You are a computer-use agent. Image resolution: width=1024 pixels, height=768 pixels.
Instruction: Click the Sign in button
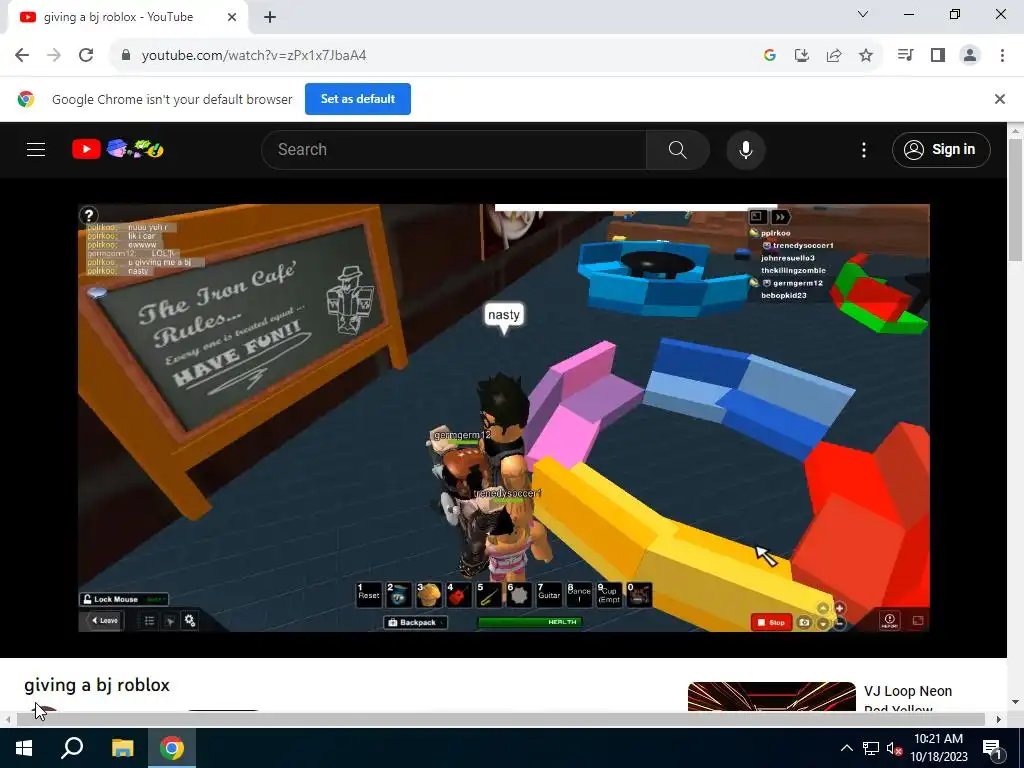941,150
